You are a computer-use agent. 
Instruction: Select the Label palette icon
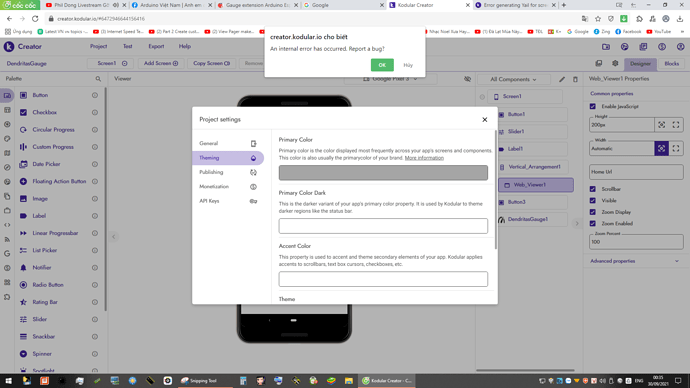[23, 216]
